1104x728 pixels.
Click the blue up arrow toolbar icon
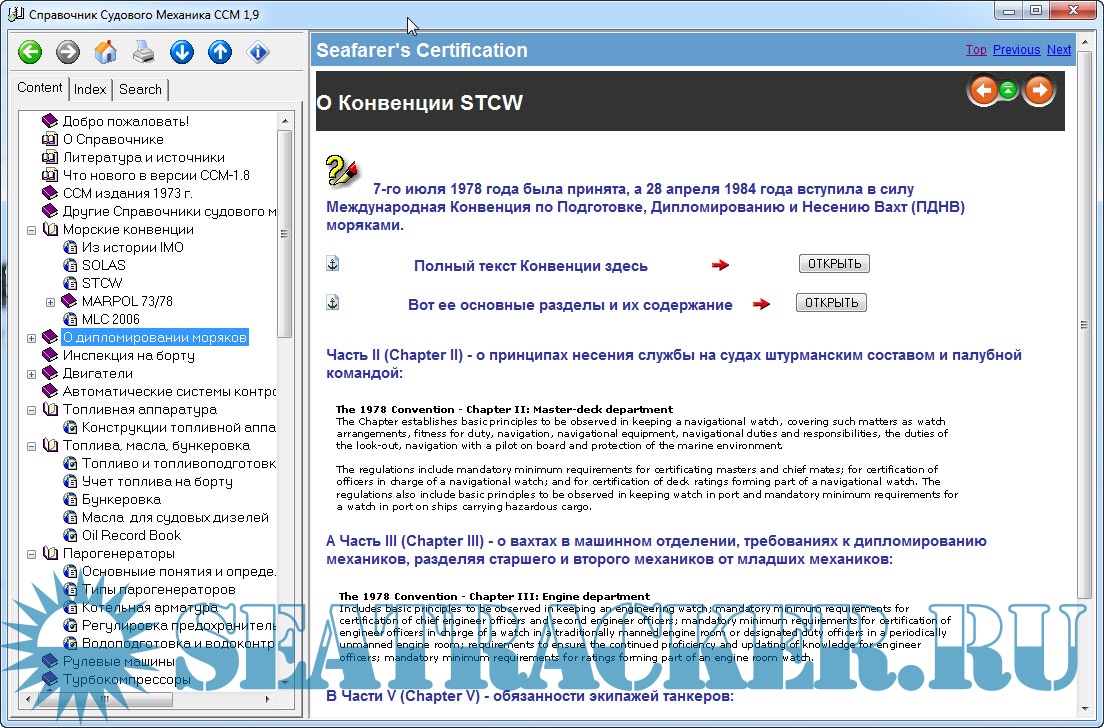click(x=220, y=52)
